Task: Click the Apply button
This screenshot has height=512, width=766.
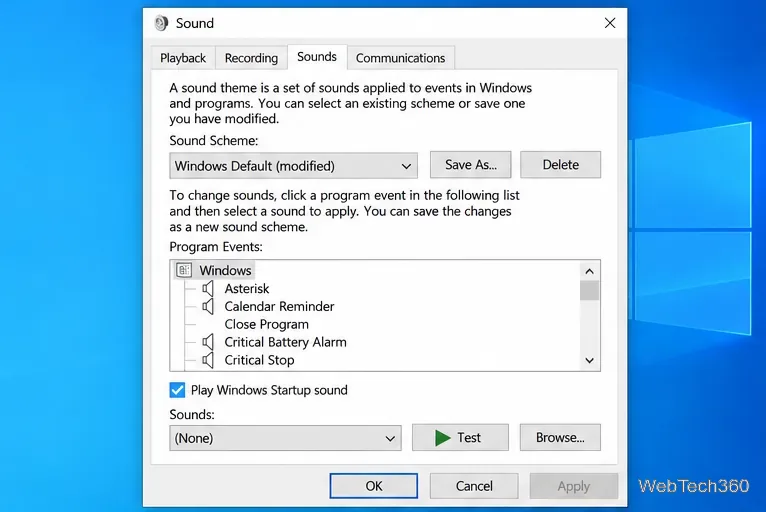Action: point(574,486)
